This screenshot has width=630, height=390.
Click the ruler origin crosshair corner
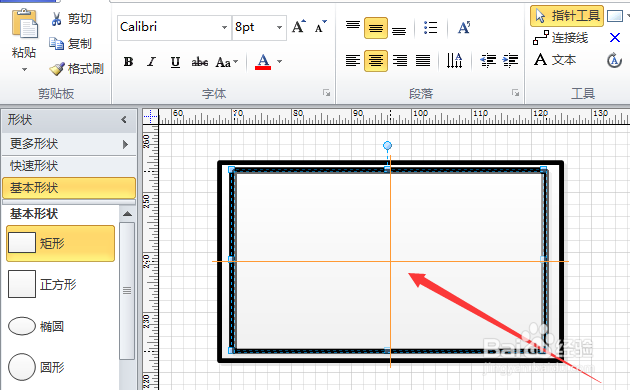coord(150,117)
